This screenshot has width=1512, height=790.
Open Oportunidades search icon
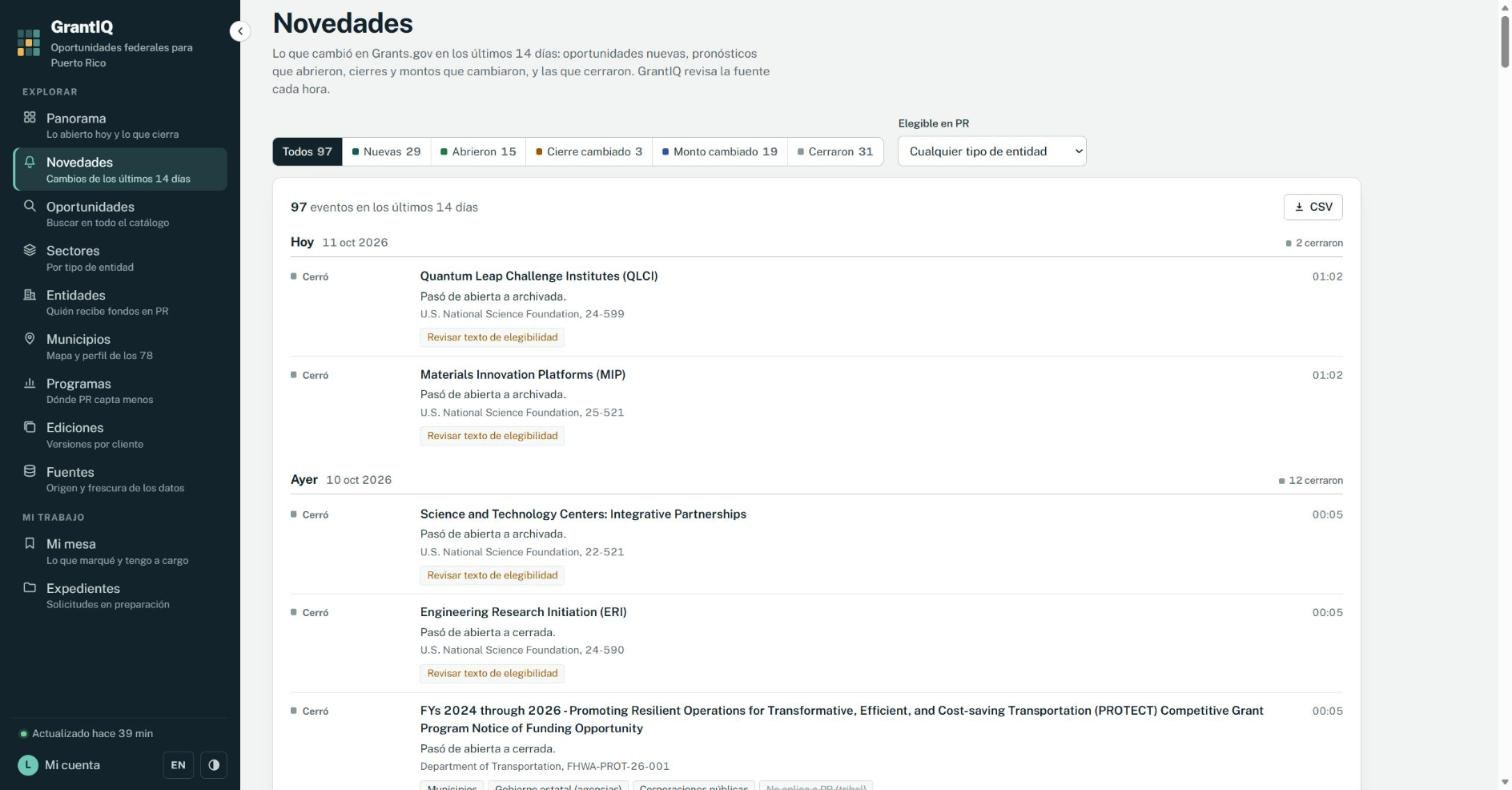click(30, 206)
